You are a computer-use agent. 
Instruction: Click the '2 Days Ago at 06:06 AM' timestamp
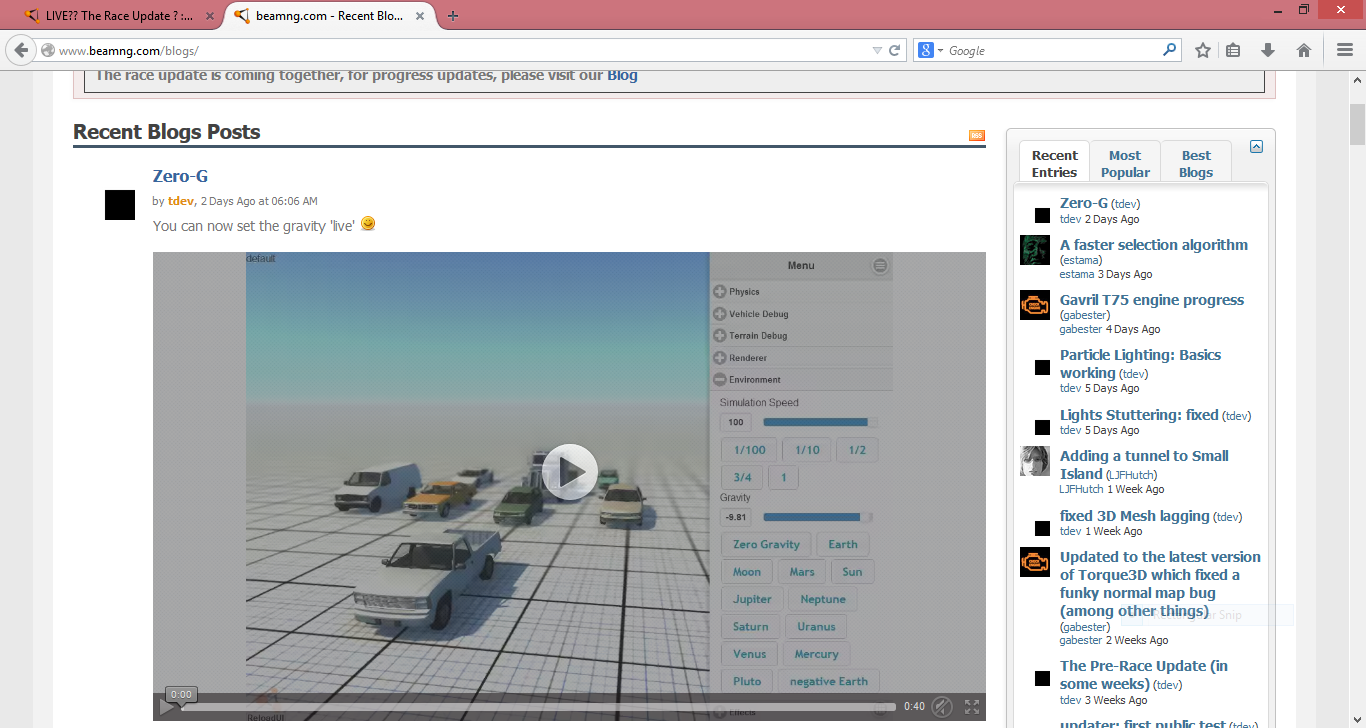point(259,201)
